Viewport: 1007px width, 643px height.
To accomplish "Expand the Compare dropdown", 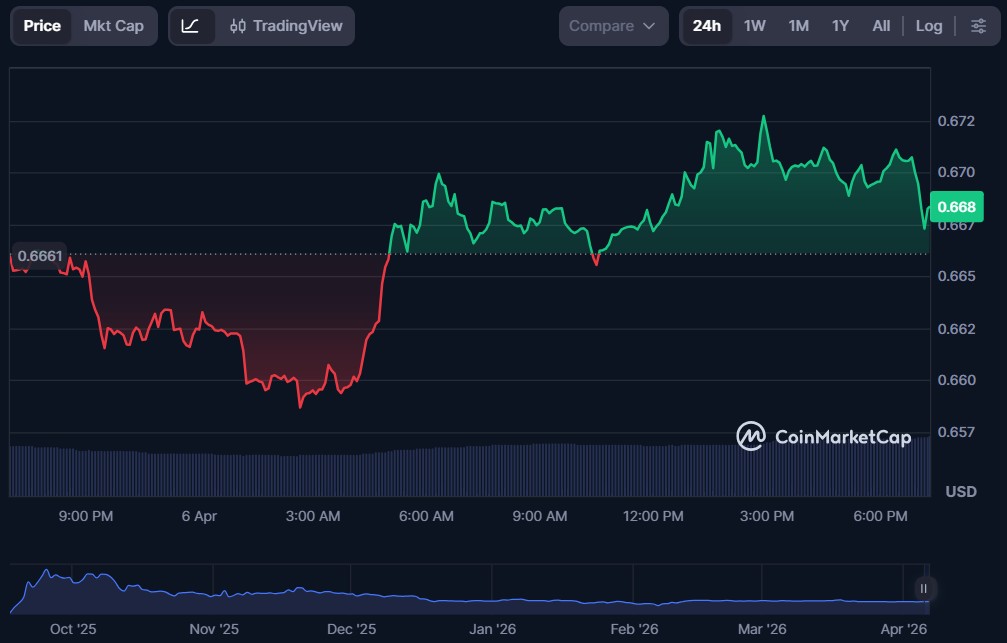I will click(613, 26).
